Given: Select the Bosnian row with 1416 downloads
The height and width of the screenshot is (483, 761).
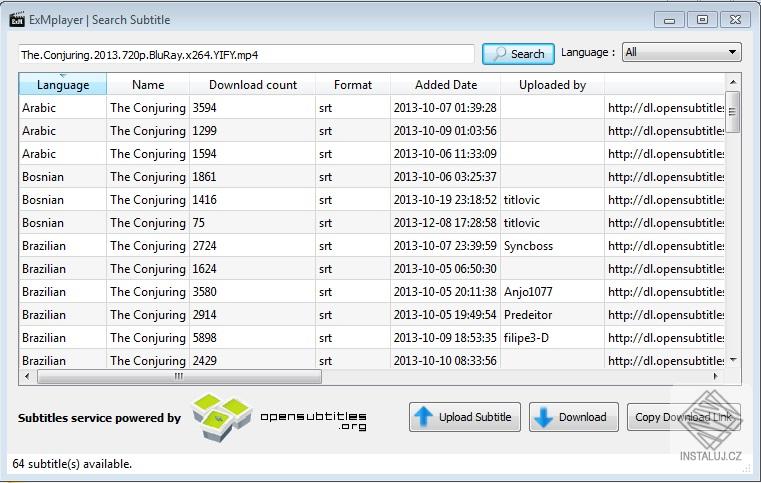Looking at the screenshot, I should click(x=372, y=200).
